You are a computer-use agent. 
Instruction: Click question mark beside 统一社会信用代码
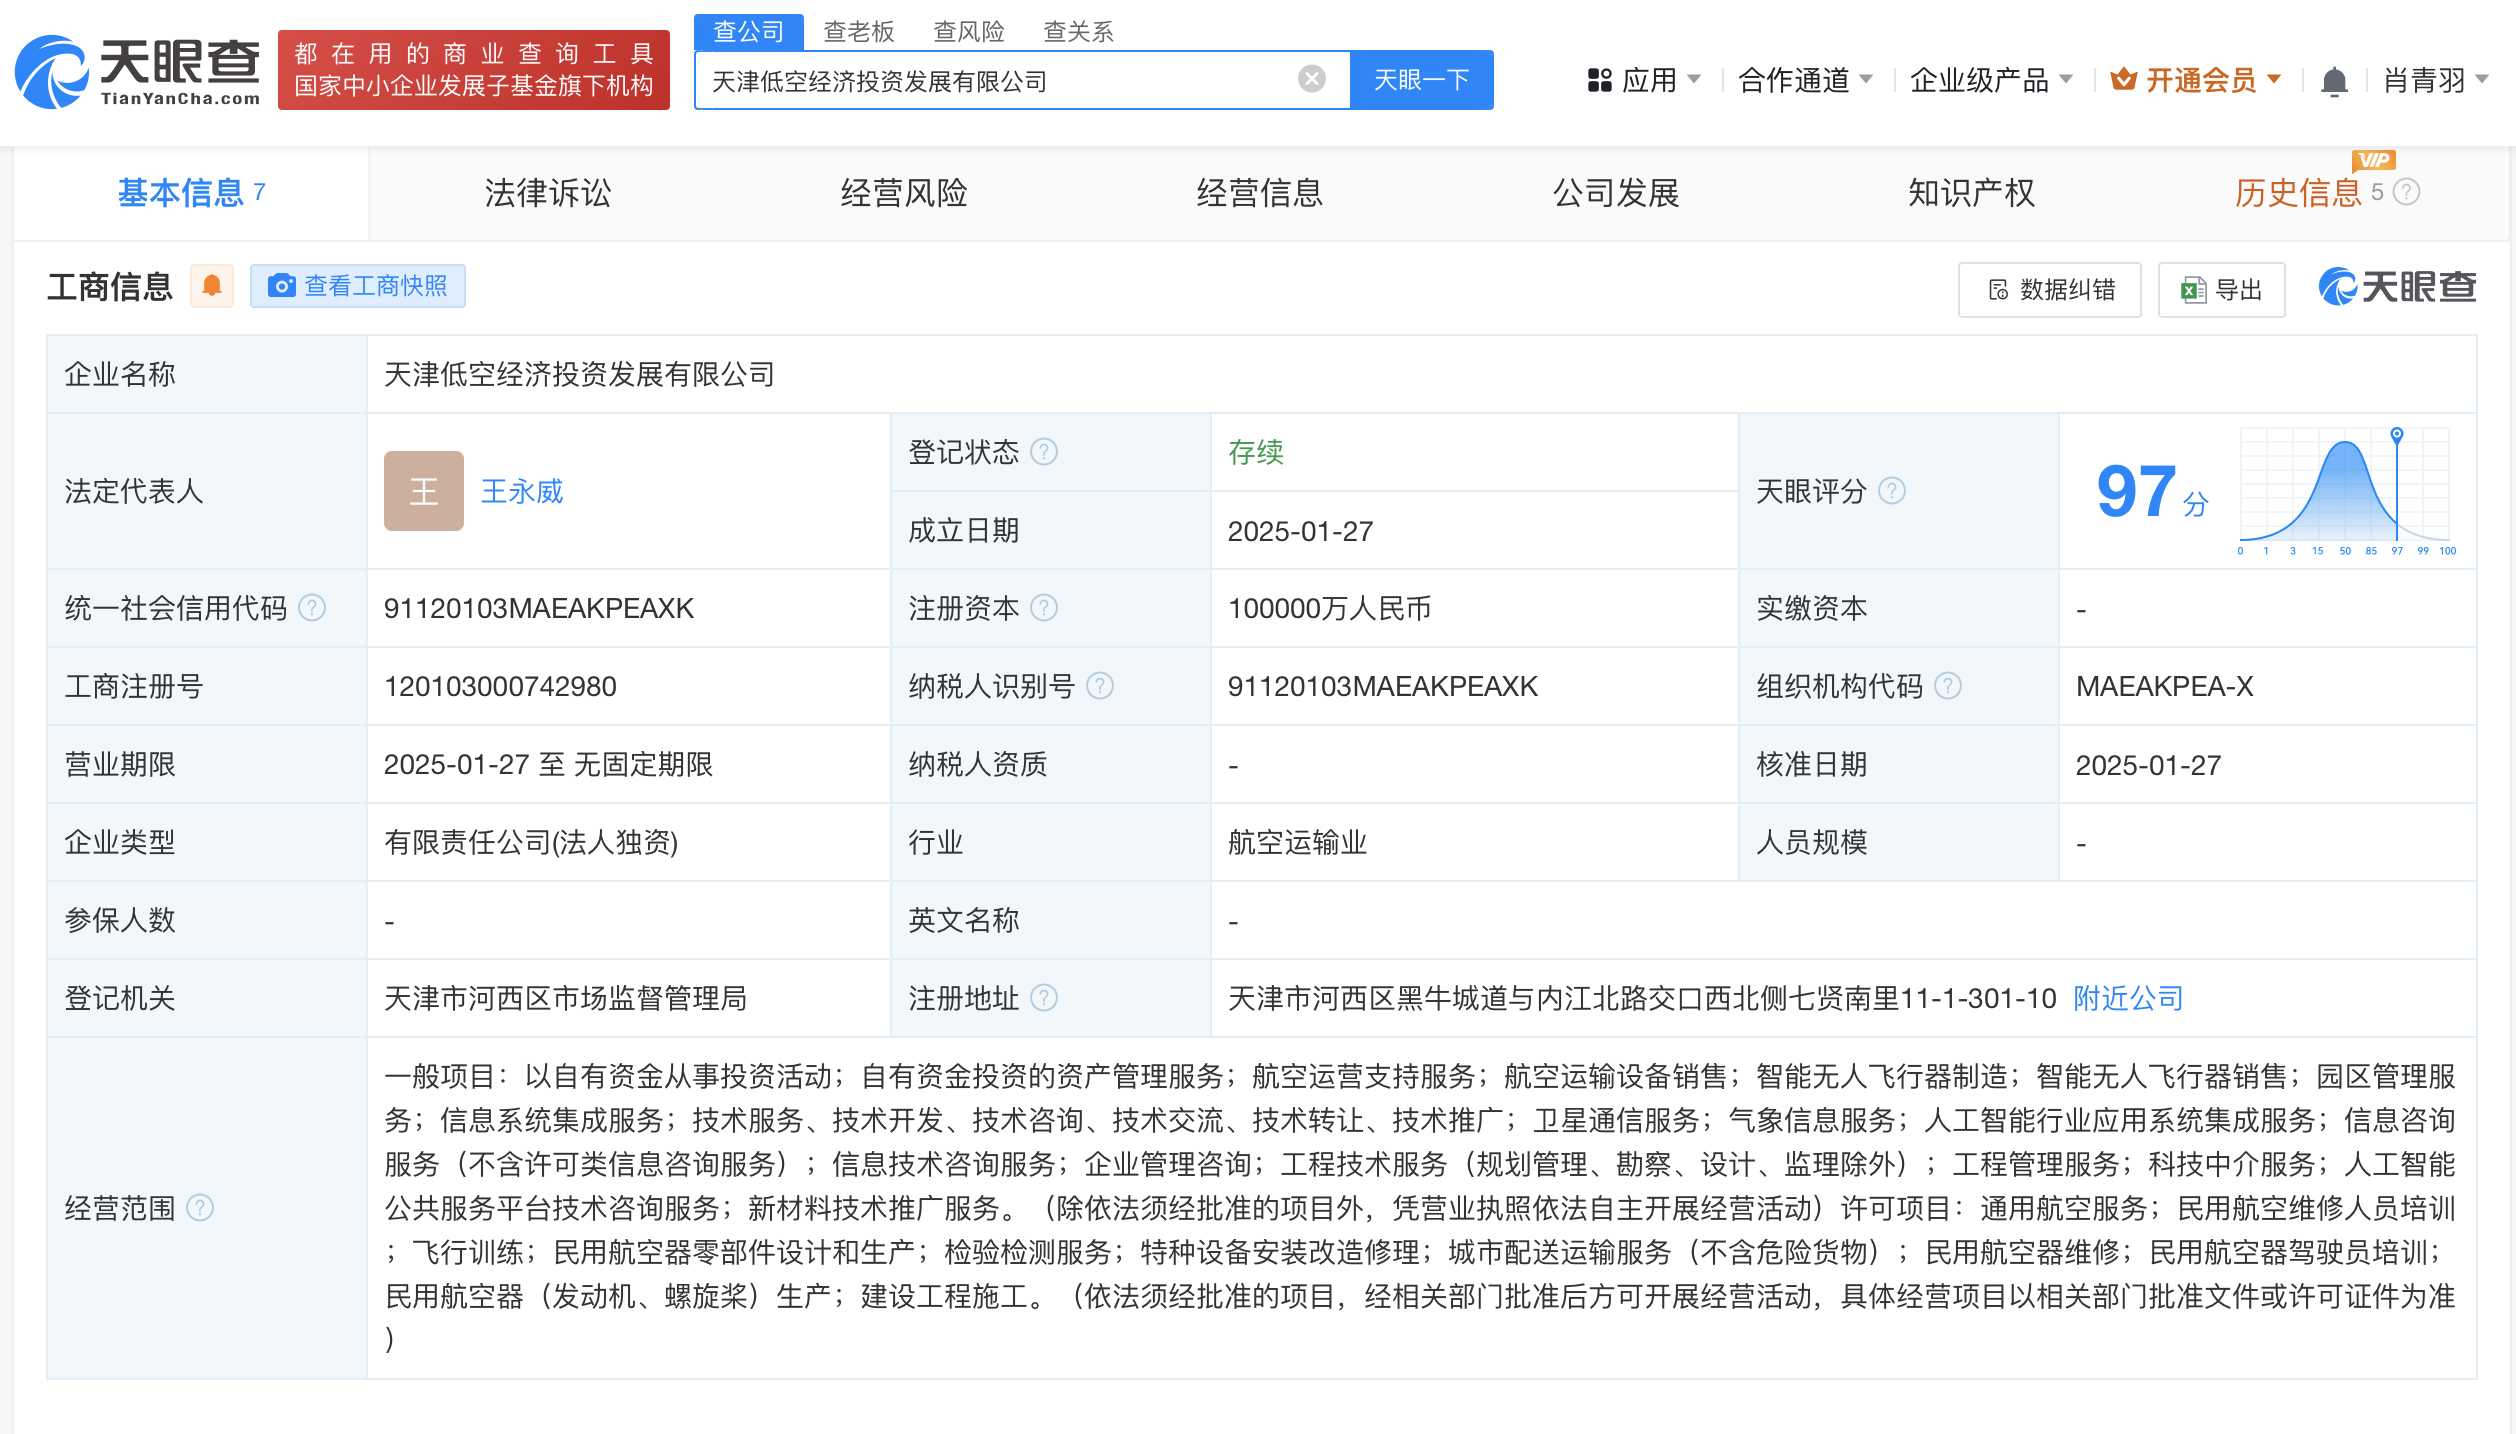313,608
